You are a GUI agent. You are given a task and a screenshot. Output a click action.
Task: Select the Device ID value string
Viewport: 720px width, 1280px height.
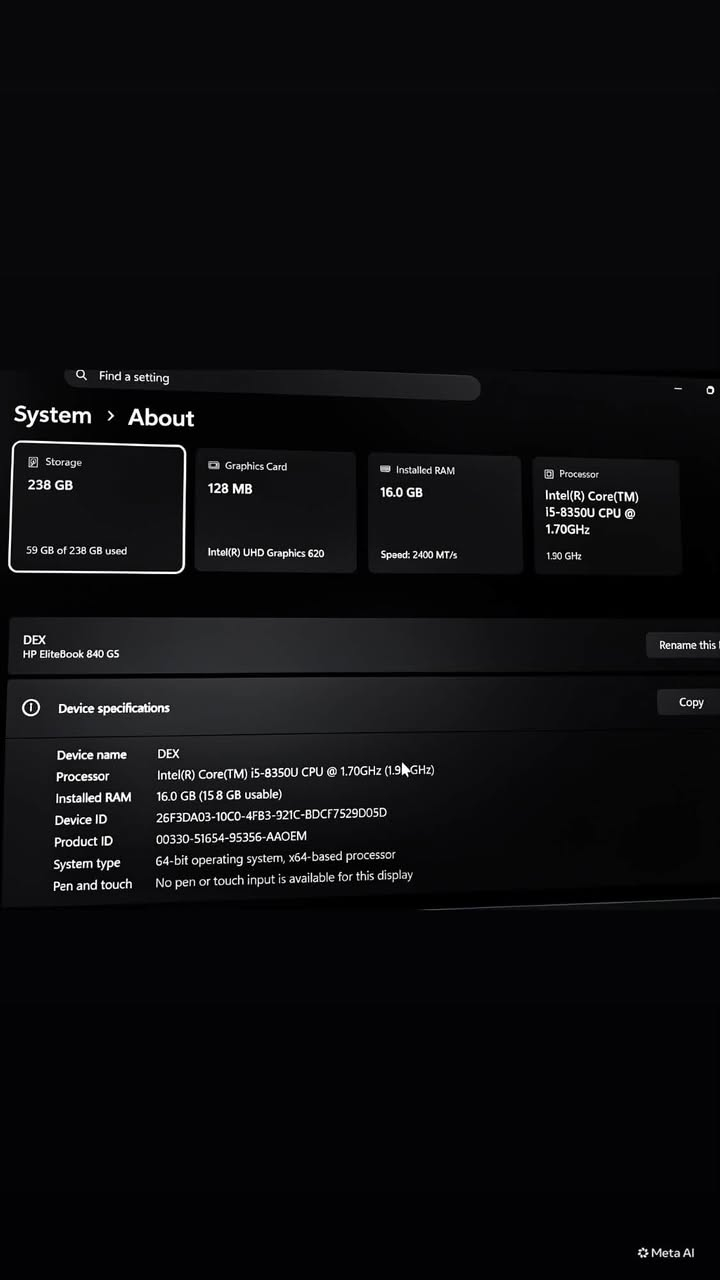(x=271, y=815)
